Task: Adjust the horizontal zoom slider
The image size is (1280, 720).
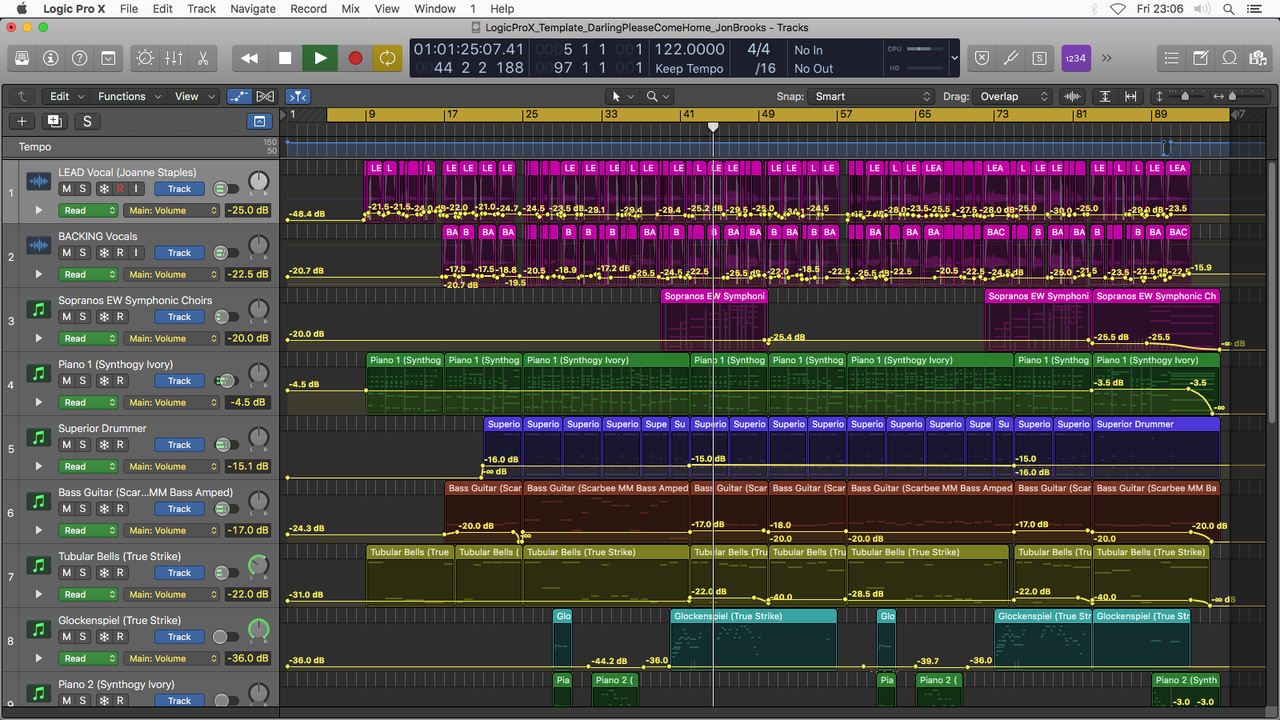Action: tap(1232, 96)
